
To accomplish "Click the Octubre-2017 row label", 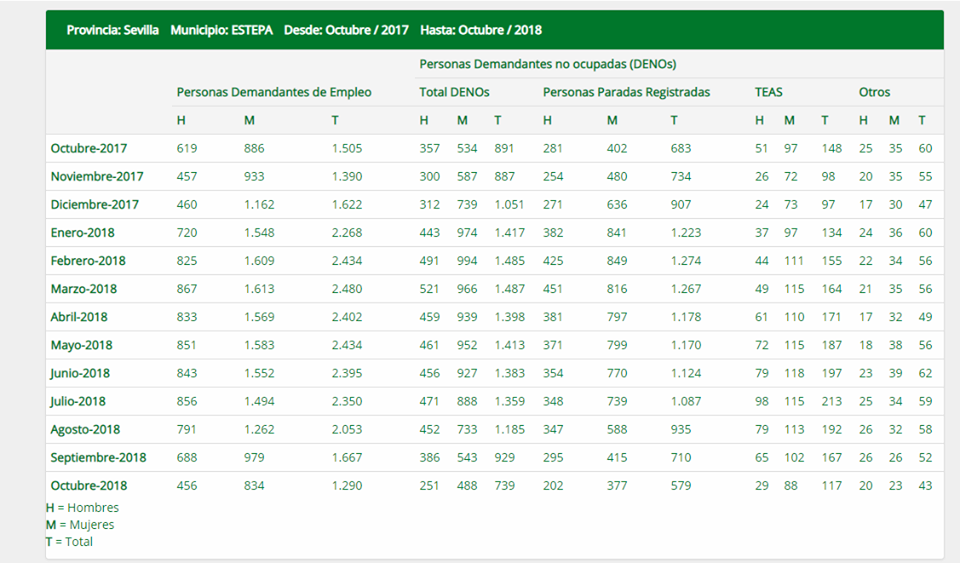I will tap(89, 148).
